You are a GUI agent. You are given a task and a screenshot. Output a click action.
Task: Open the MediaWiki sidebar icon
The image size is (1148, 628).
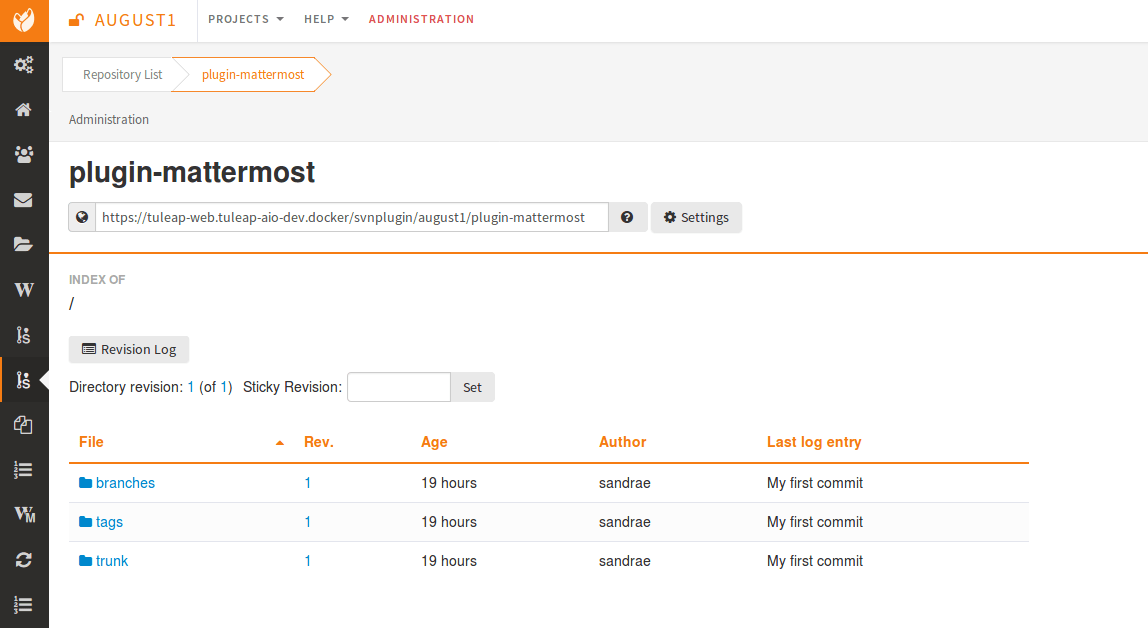click(x=23, y=514)
